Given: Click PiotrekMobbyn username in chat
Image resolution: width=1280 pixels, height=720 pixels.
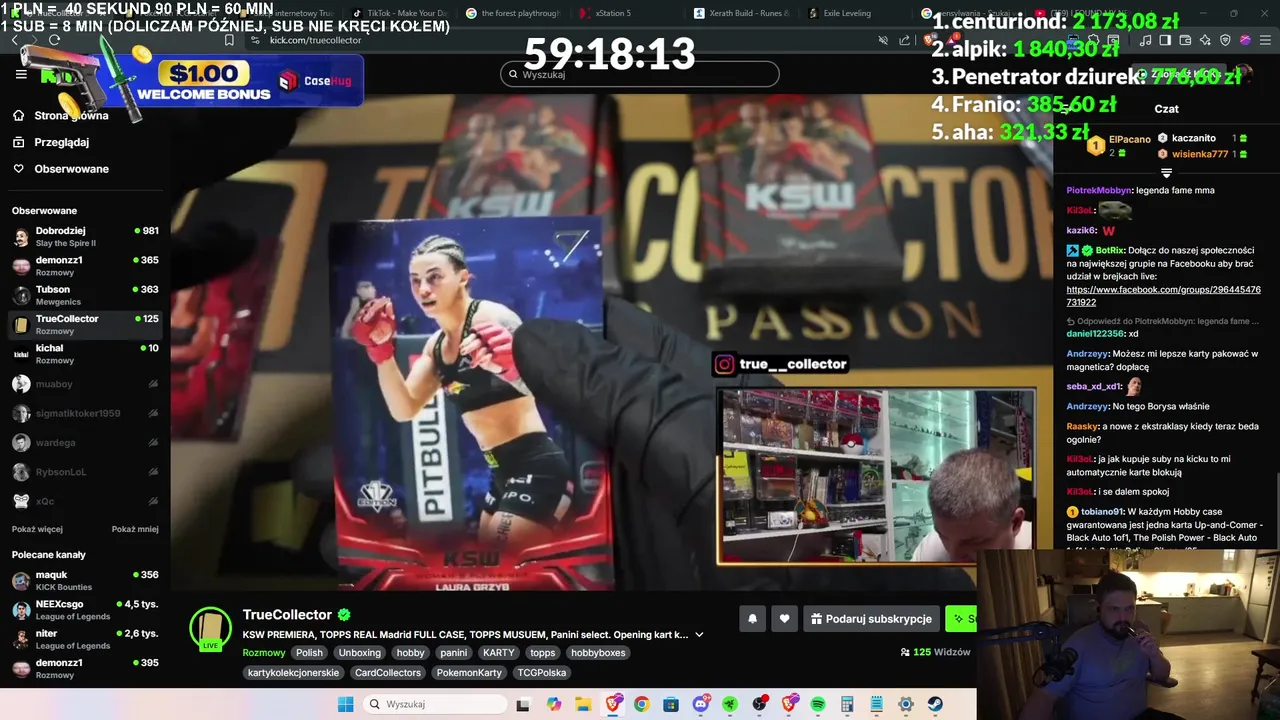Looking at the screenshot, I should [x=1099, y=190].
